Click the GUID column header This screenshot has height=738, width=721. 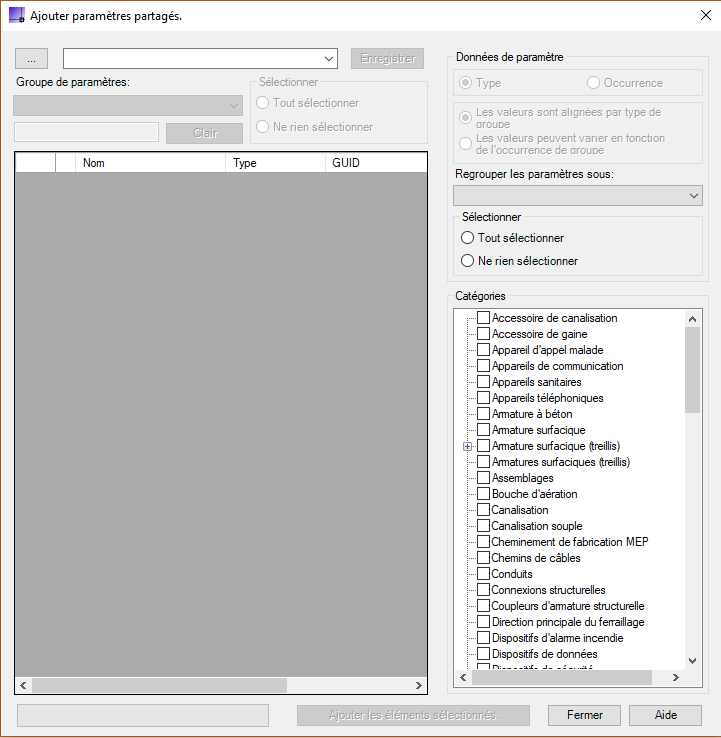376,163
